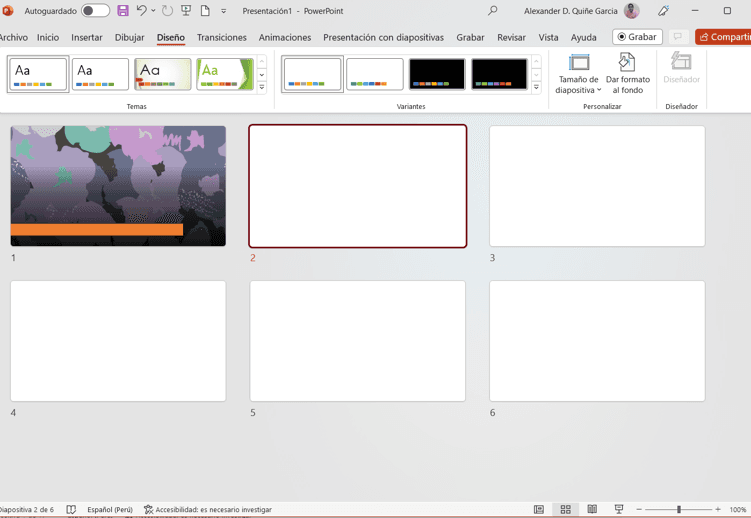Go to the Animaciones tab
This screenshot has height=518, width=751.
click(284, 37)
